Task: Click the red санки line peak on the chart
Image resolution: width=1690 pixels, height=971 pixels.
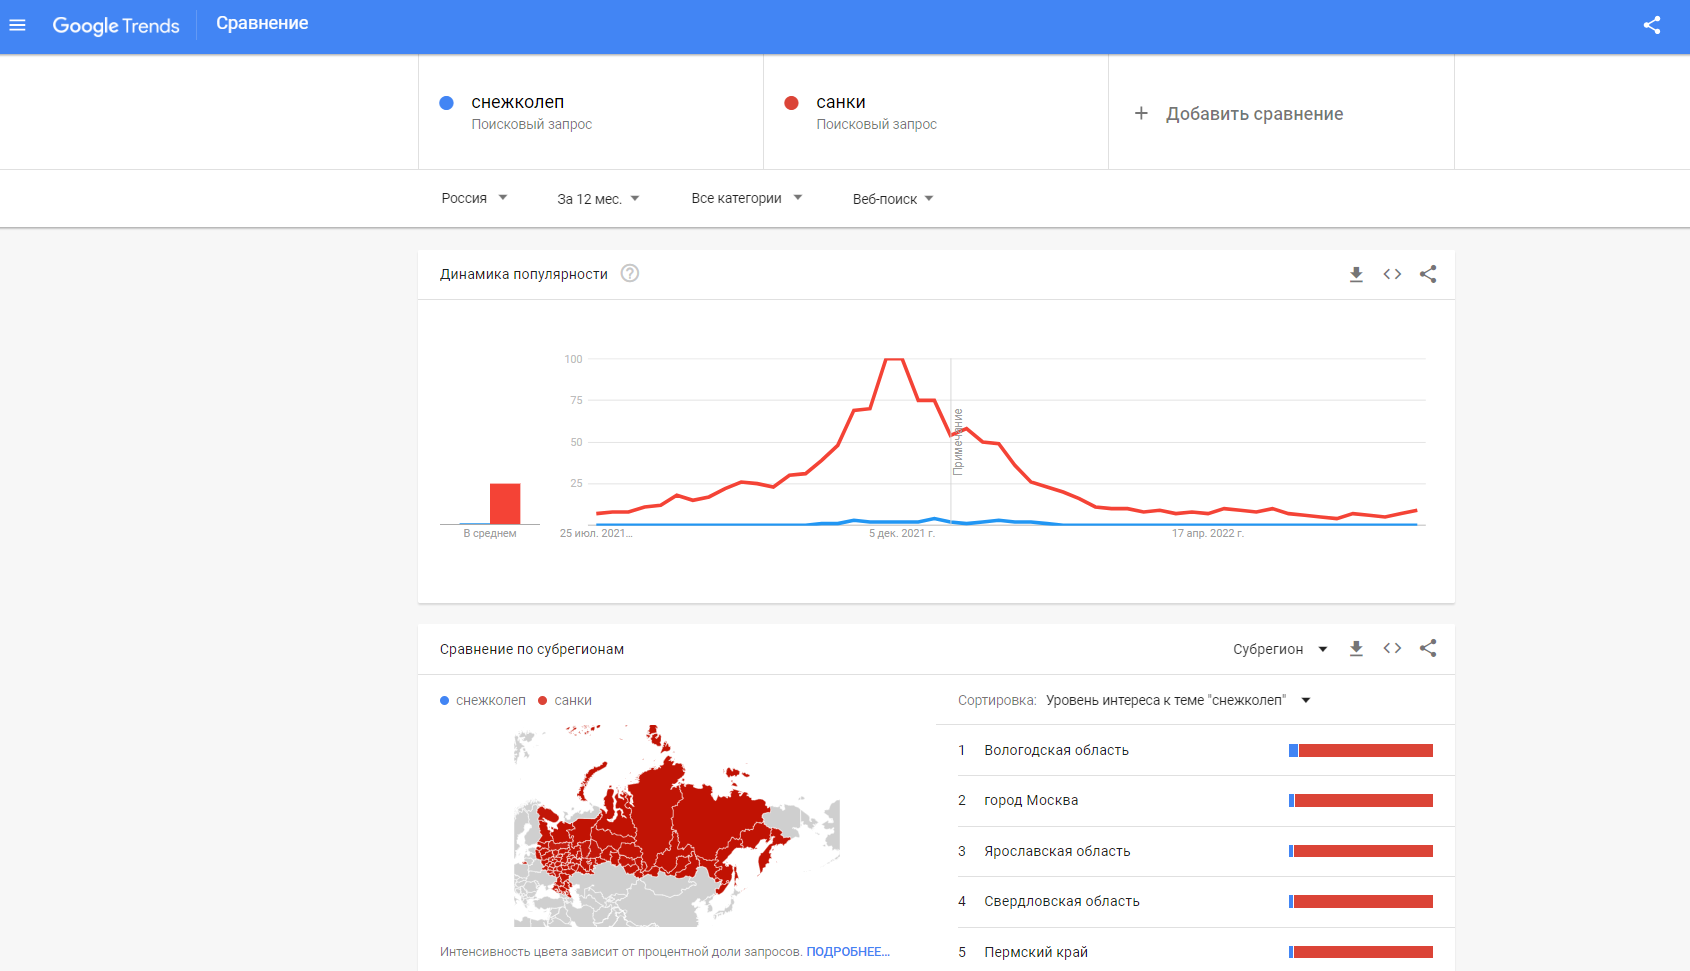Action: [x=894, y=360]
